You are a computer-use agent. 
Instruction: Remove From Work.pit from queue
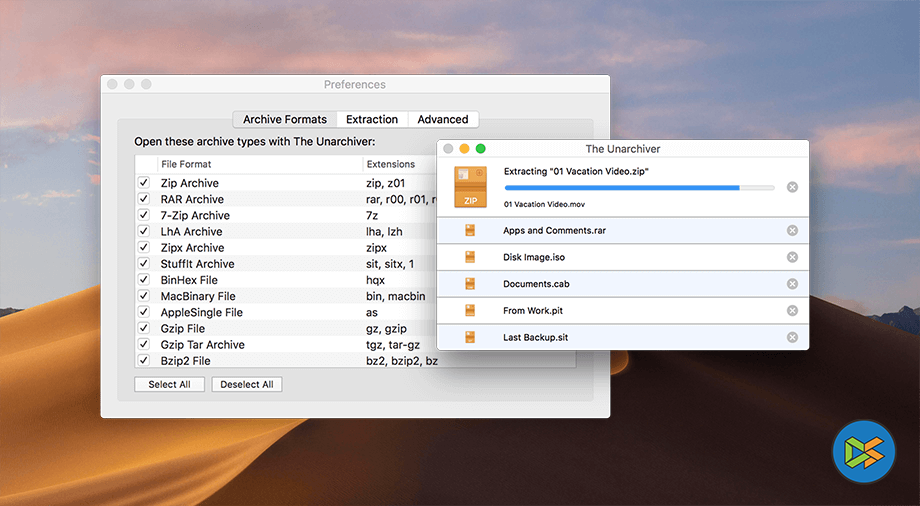(792, 311)
